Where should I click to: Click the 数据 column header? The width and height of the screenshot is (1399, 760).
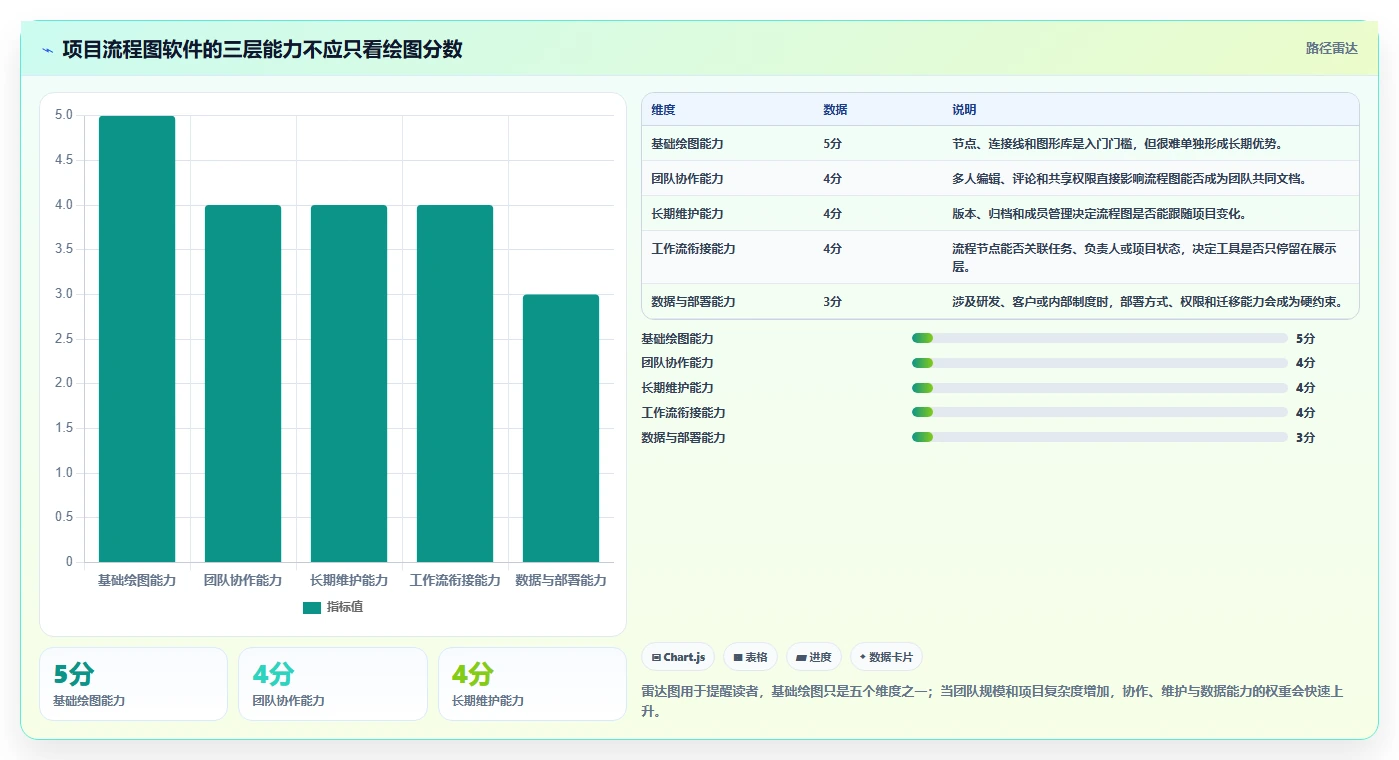pos(835,110)
